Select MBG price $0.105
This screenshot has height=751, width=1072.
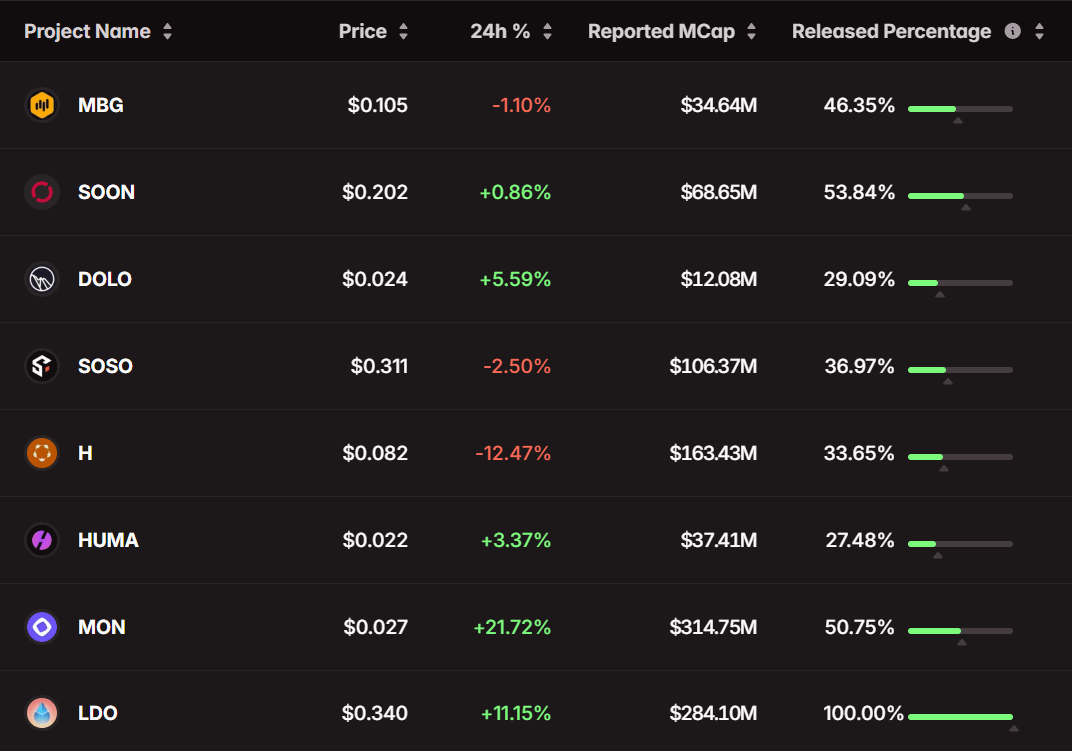[377, 105]
